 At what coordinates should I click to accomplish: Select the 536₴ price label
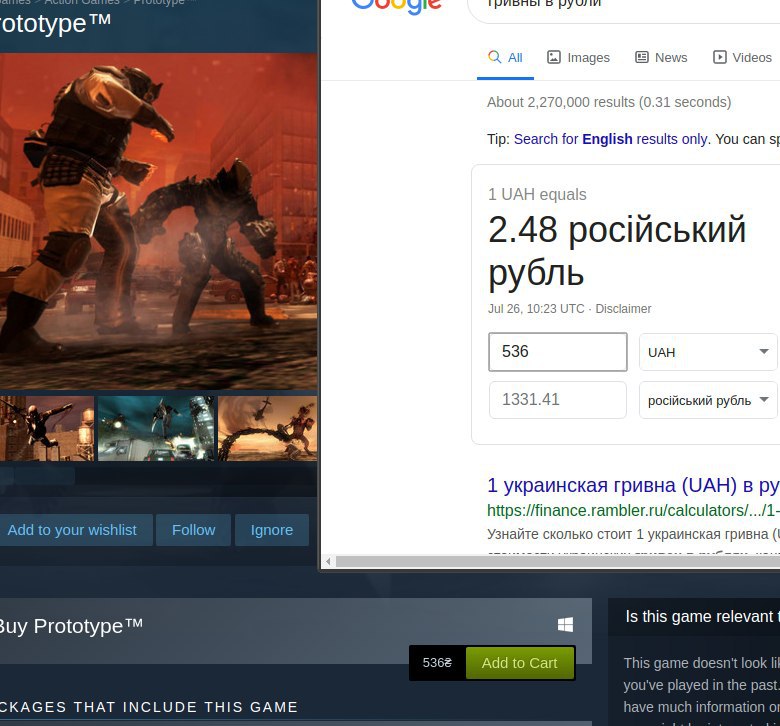(437, 663)
